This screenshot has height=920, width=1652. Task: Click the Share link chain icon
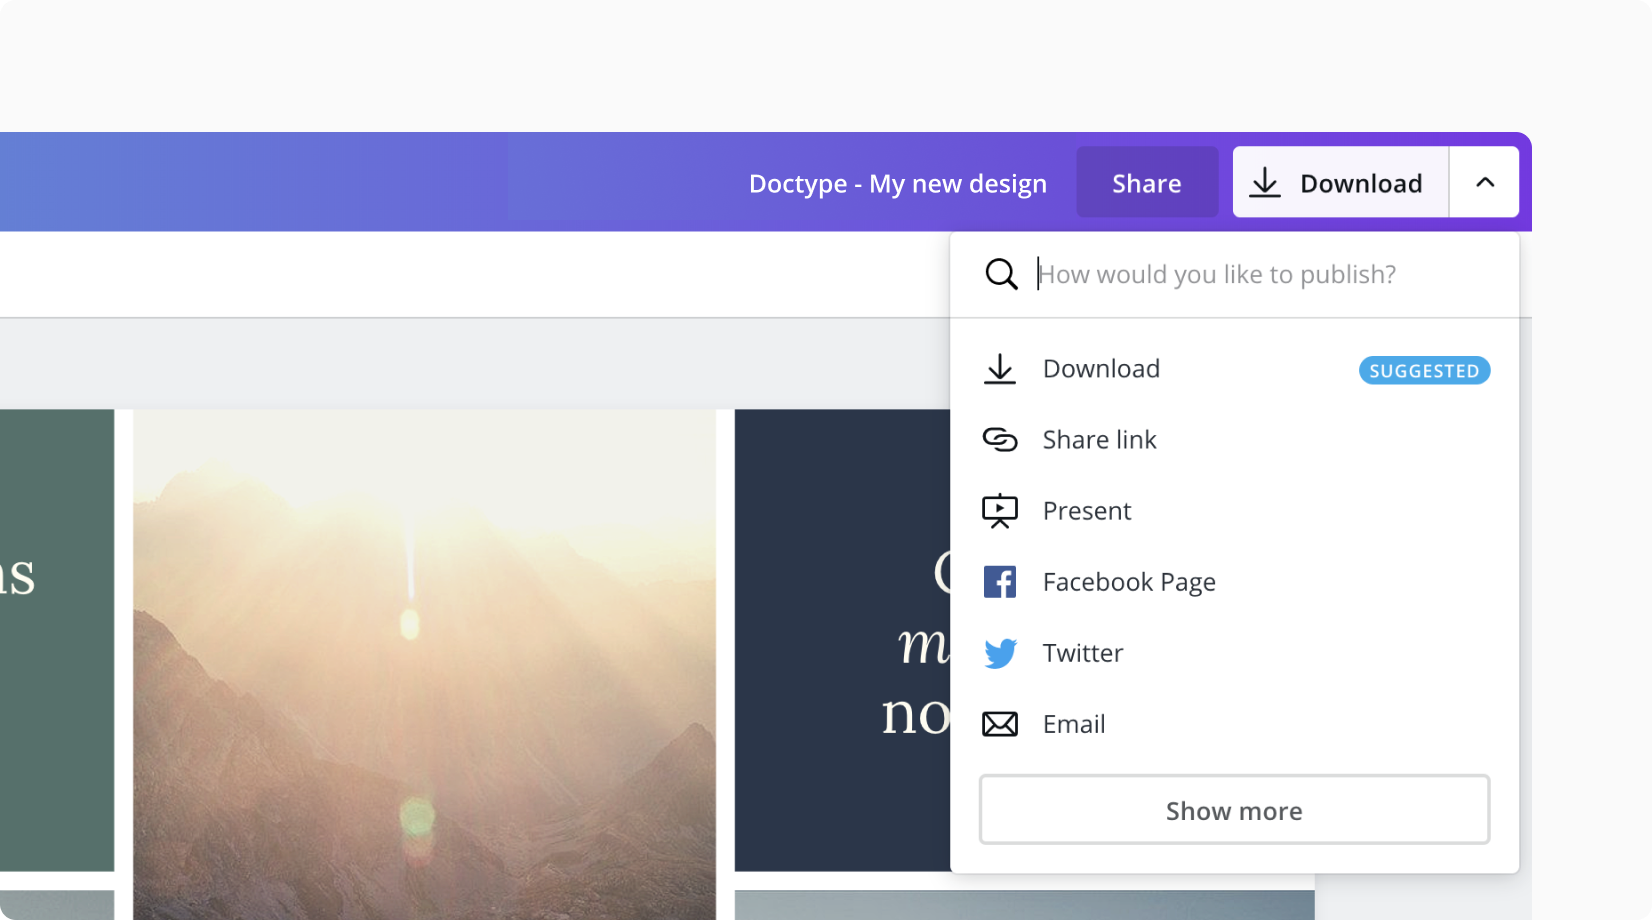pyautogui.click(x=1000, y=439)
